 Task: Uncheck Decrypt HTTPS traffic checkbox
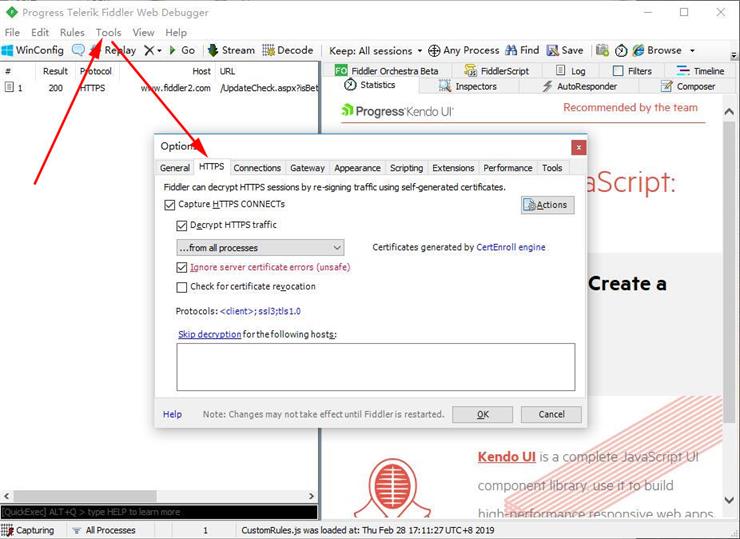[x=182, y=226]
